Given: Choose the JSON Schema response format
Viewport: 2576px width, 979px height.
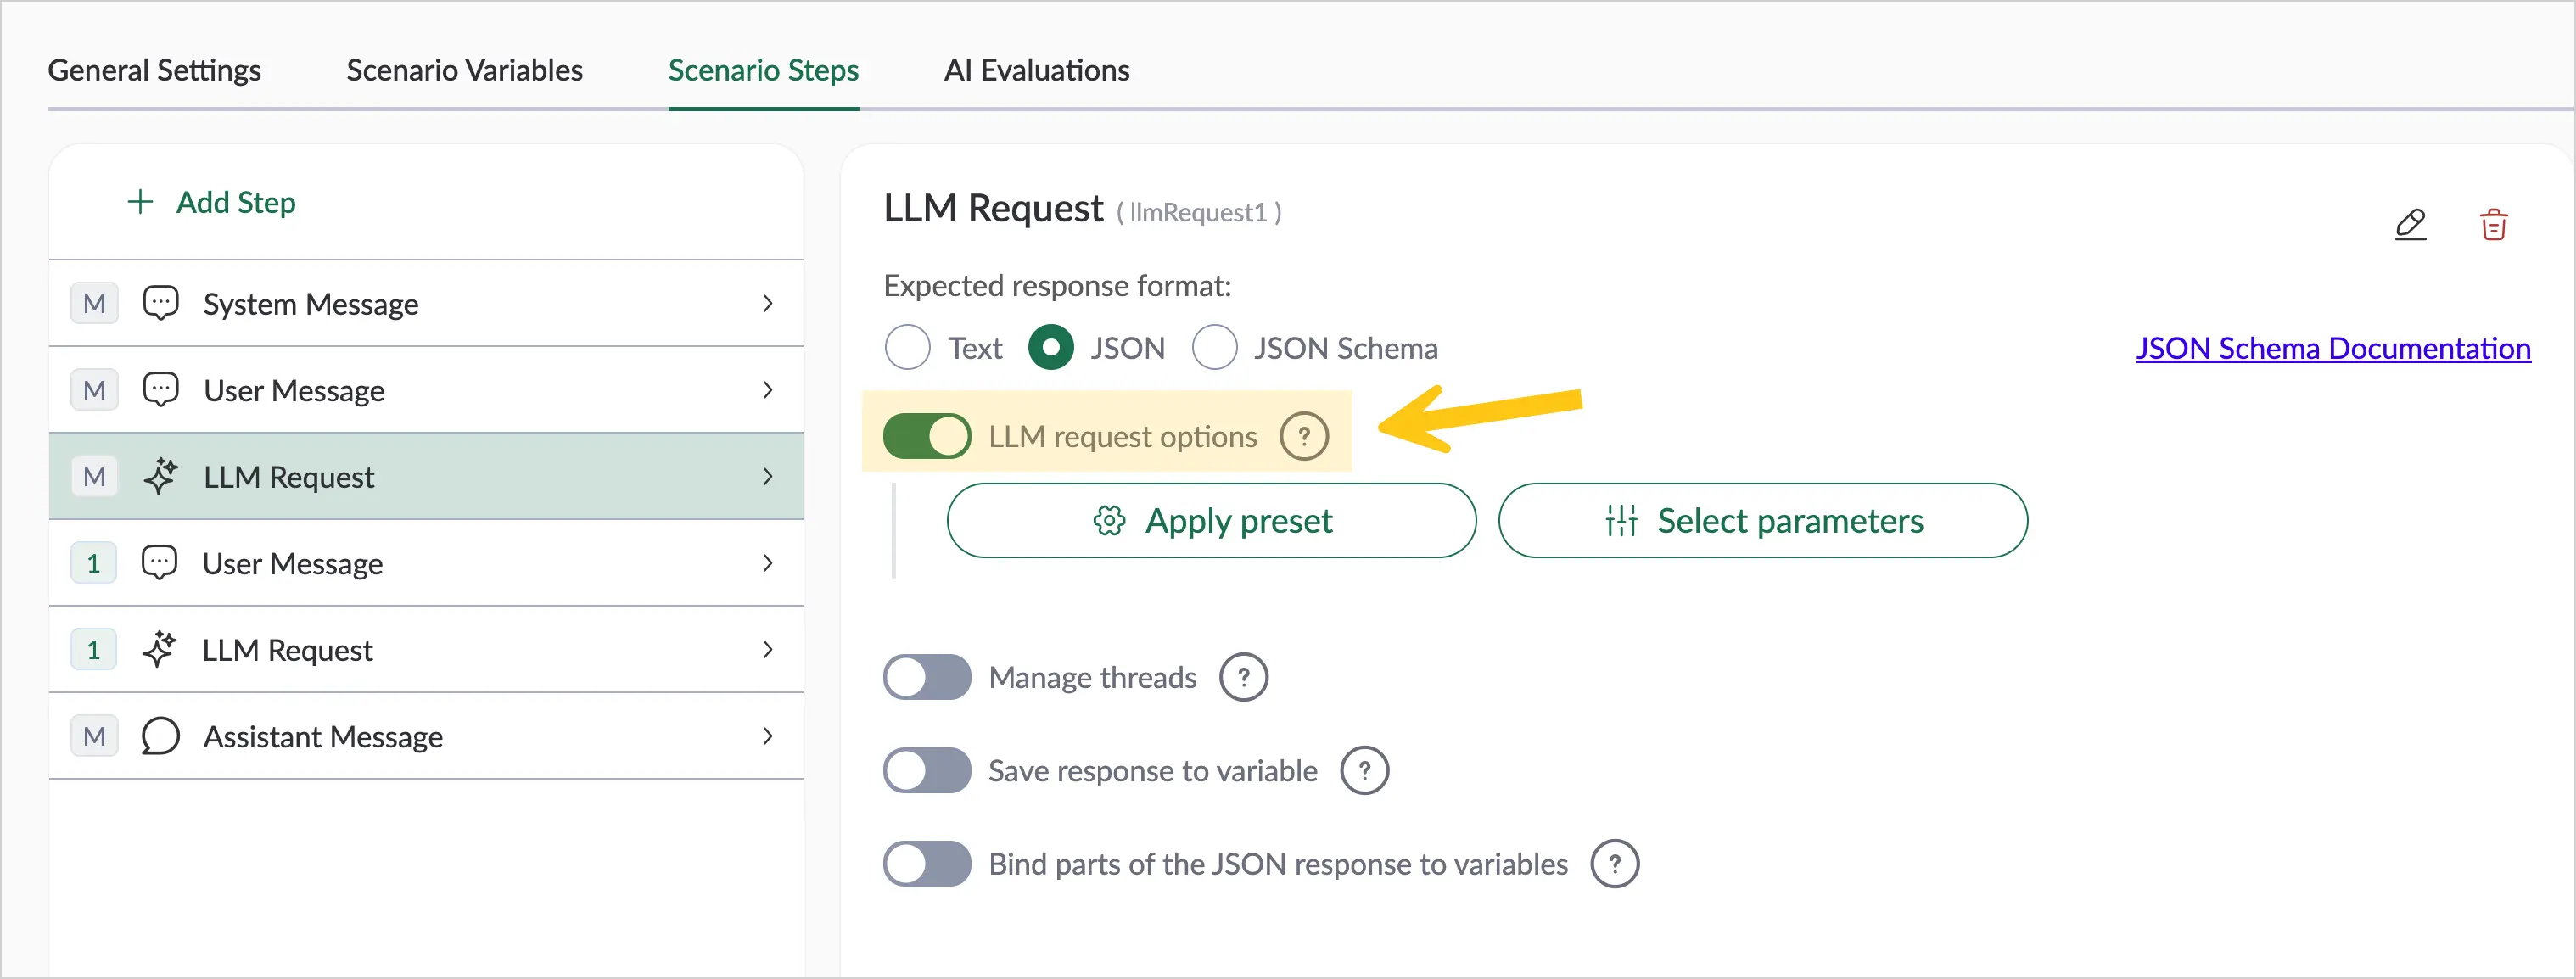Looking at the screenshot, I should (1214, 347).
